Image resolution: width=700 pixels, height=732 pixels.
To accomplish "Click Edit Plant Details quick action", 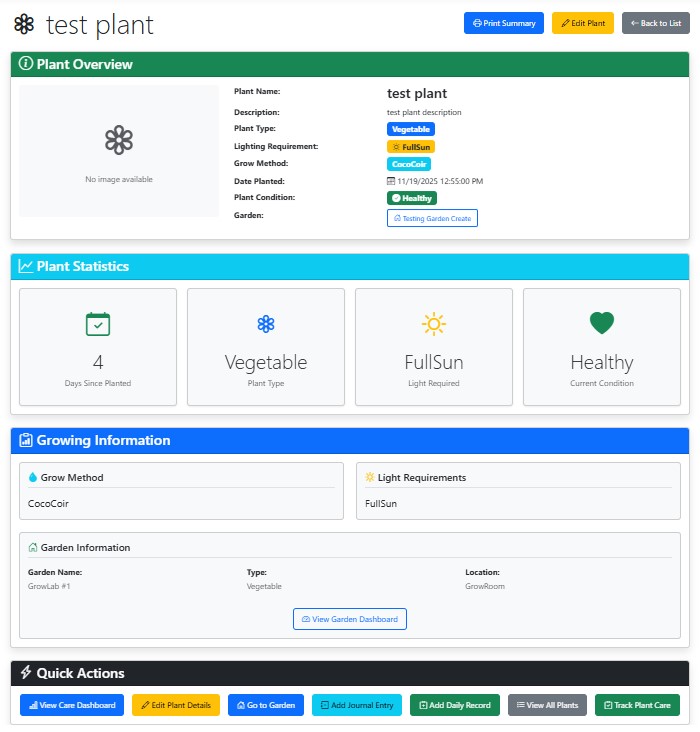I will (176, 705).
